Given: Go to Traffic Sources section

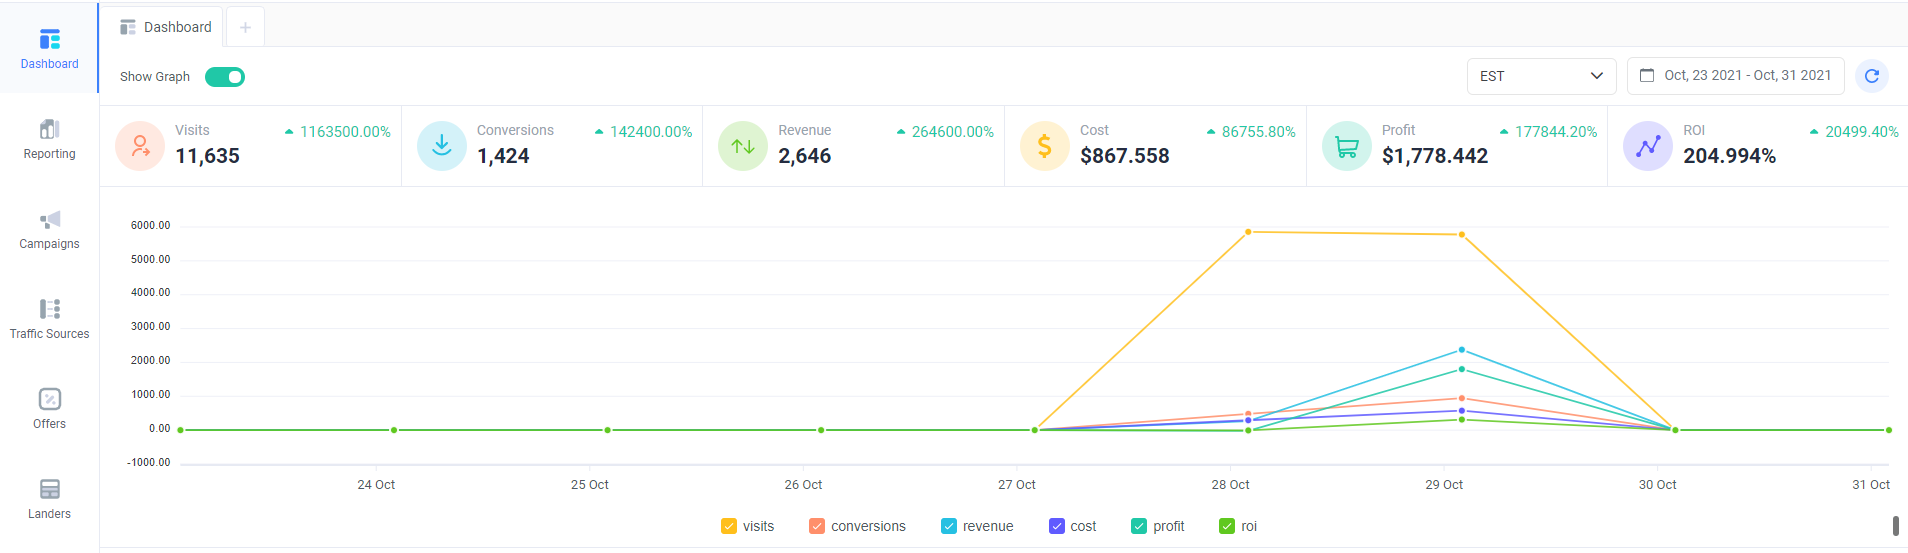Looking at the screenshot, I should (49, 319).
